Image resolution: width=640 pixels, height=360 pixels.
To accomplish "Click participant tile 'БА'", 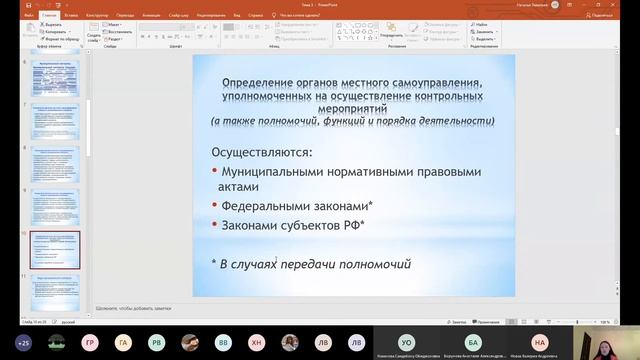I will [x=473, y=343].
